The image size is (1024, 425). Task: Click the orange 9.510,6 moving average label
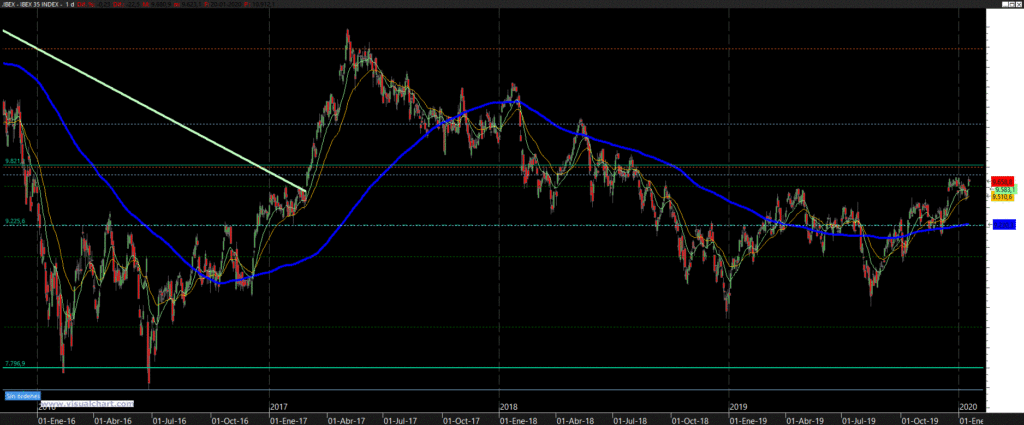(1002, 196)
